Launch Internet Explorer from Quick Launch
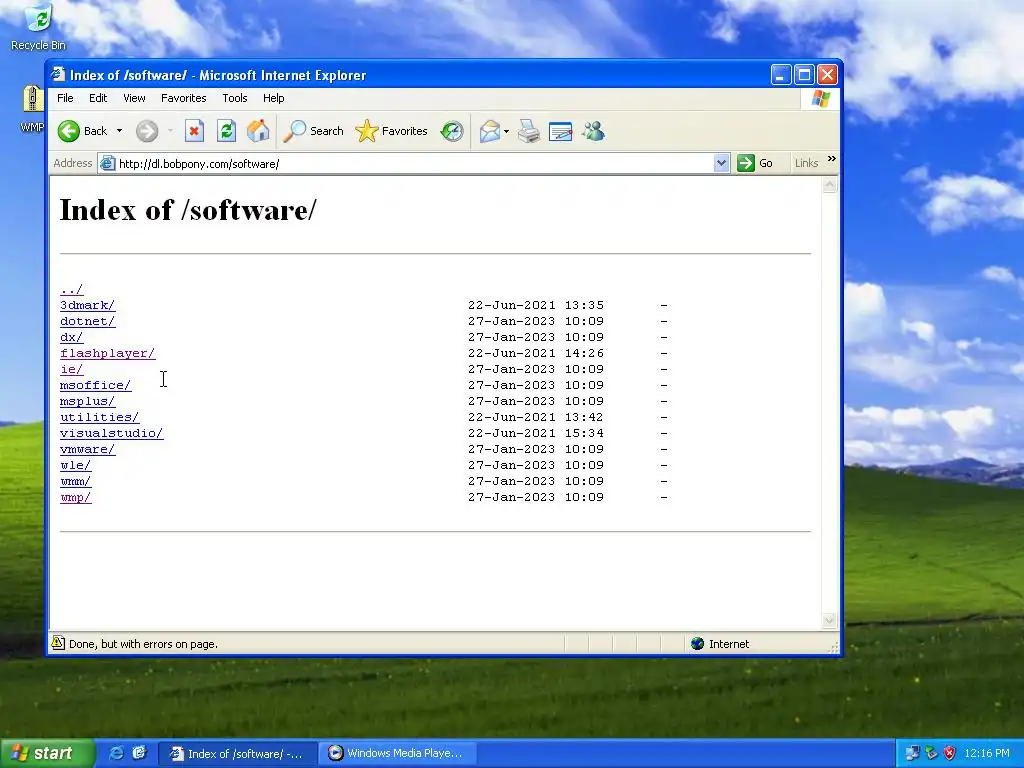This screenshot has width=1024, height=768. (116, 753)
